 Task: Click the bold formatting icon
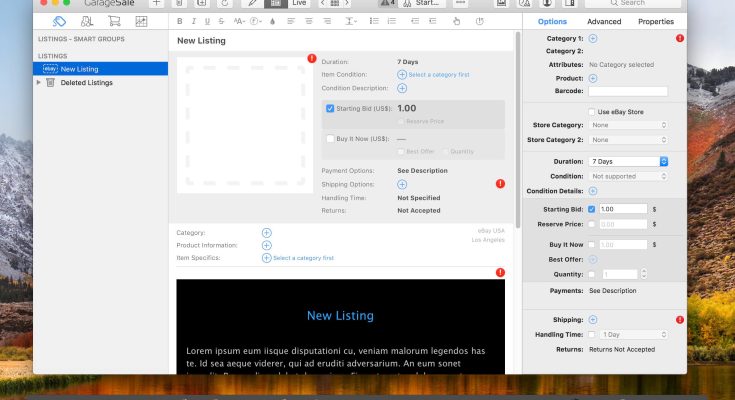180,21
